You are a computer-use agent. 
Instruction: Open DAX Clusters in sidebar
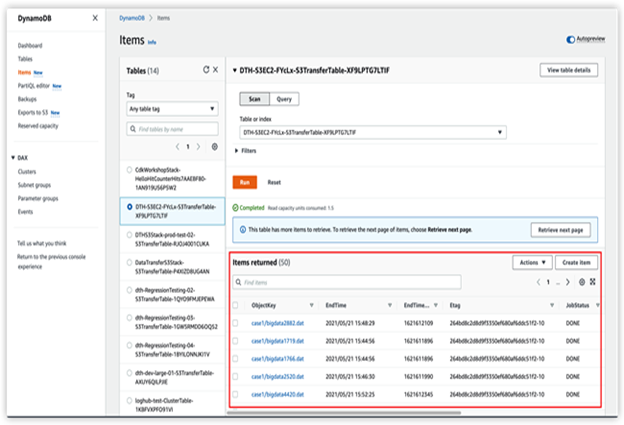(27, 172)
